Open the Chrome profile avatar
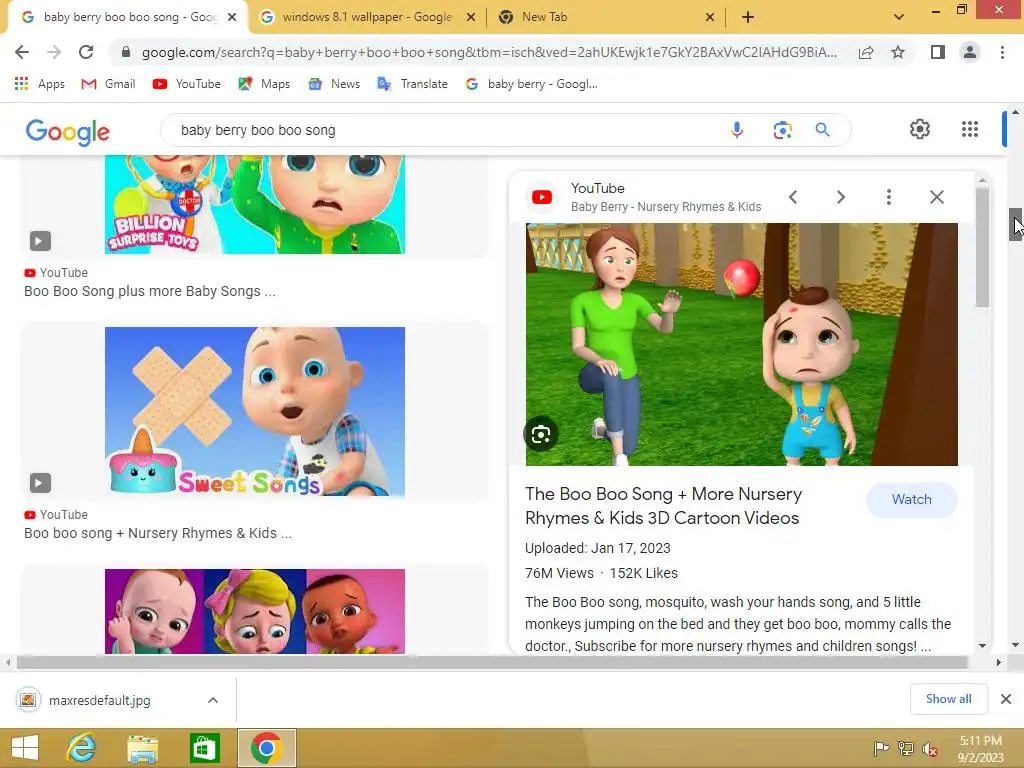This screenshot has height=768, width=1024. point(970,52)
